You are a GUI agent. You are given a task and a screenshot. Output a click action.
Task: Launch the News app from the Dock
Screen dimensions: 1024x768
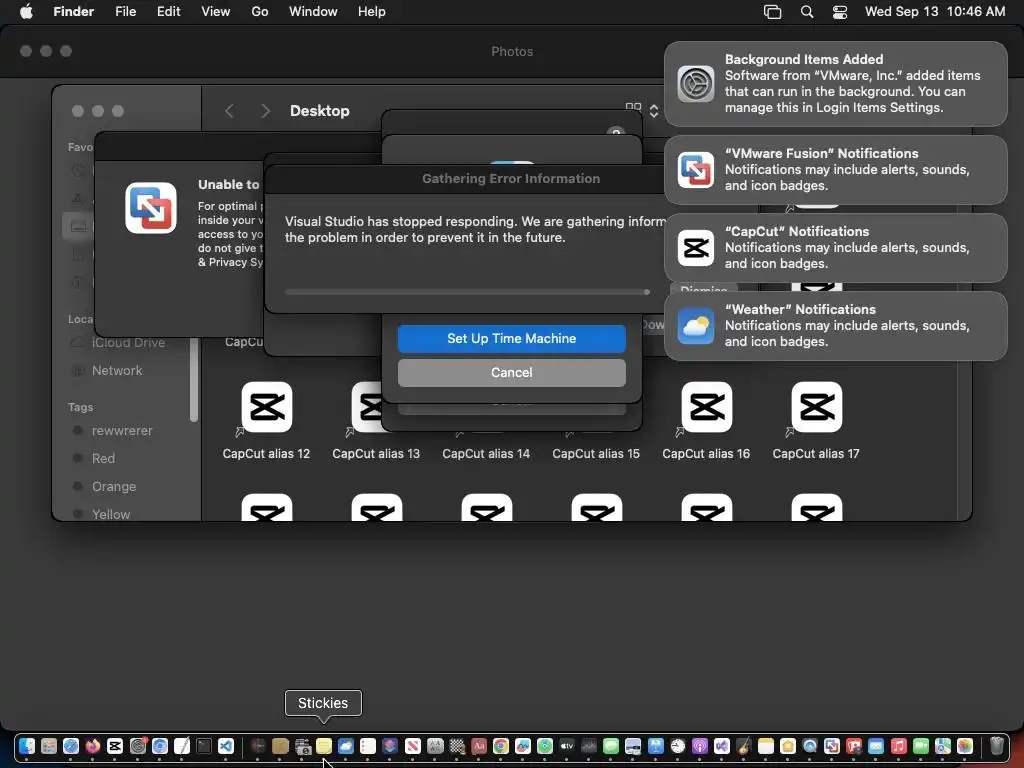click(413, 746)
